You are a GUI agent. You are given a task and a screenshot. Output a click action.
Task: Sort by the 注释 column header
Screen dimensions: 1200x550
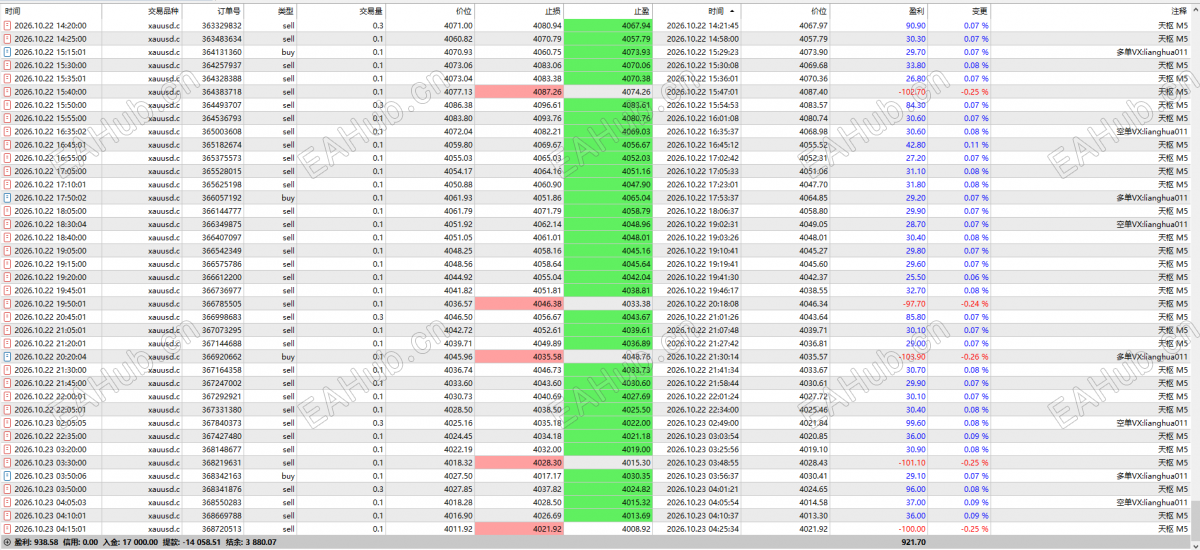click(1179, 11)
